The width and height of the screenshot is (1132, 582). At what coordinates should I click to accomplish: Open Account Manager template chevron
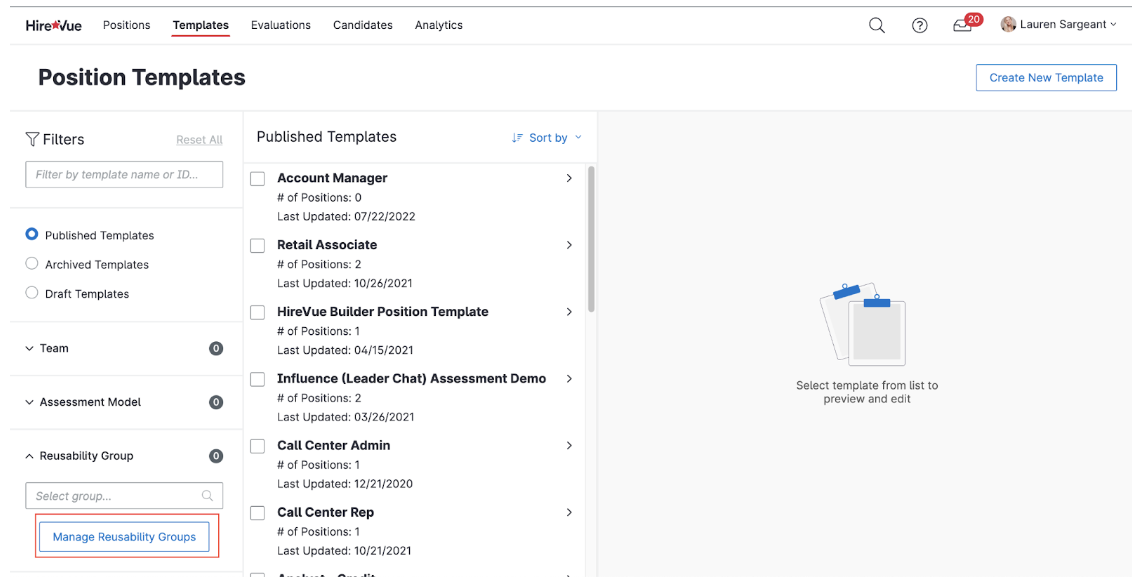[569, 178]
